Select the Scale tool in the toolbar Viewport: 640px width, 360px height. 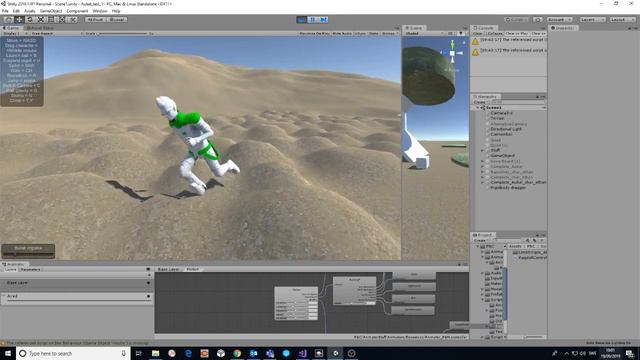(40, 20)
